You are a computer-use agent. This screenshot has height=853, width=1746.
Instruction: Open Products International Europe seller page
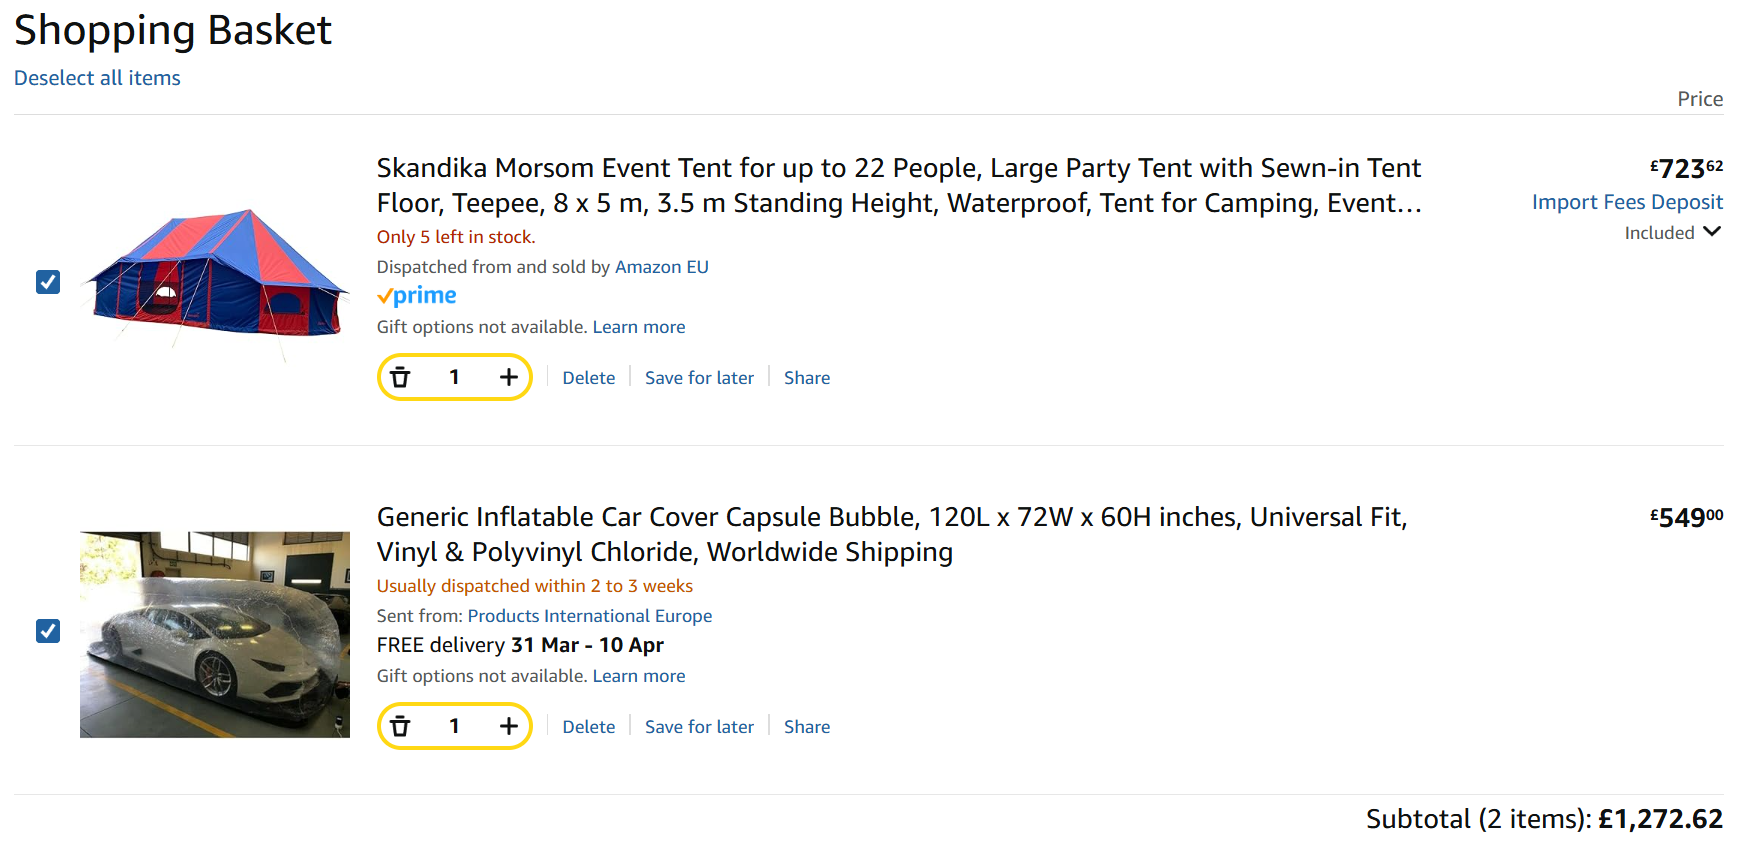click(589, 616)
